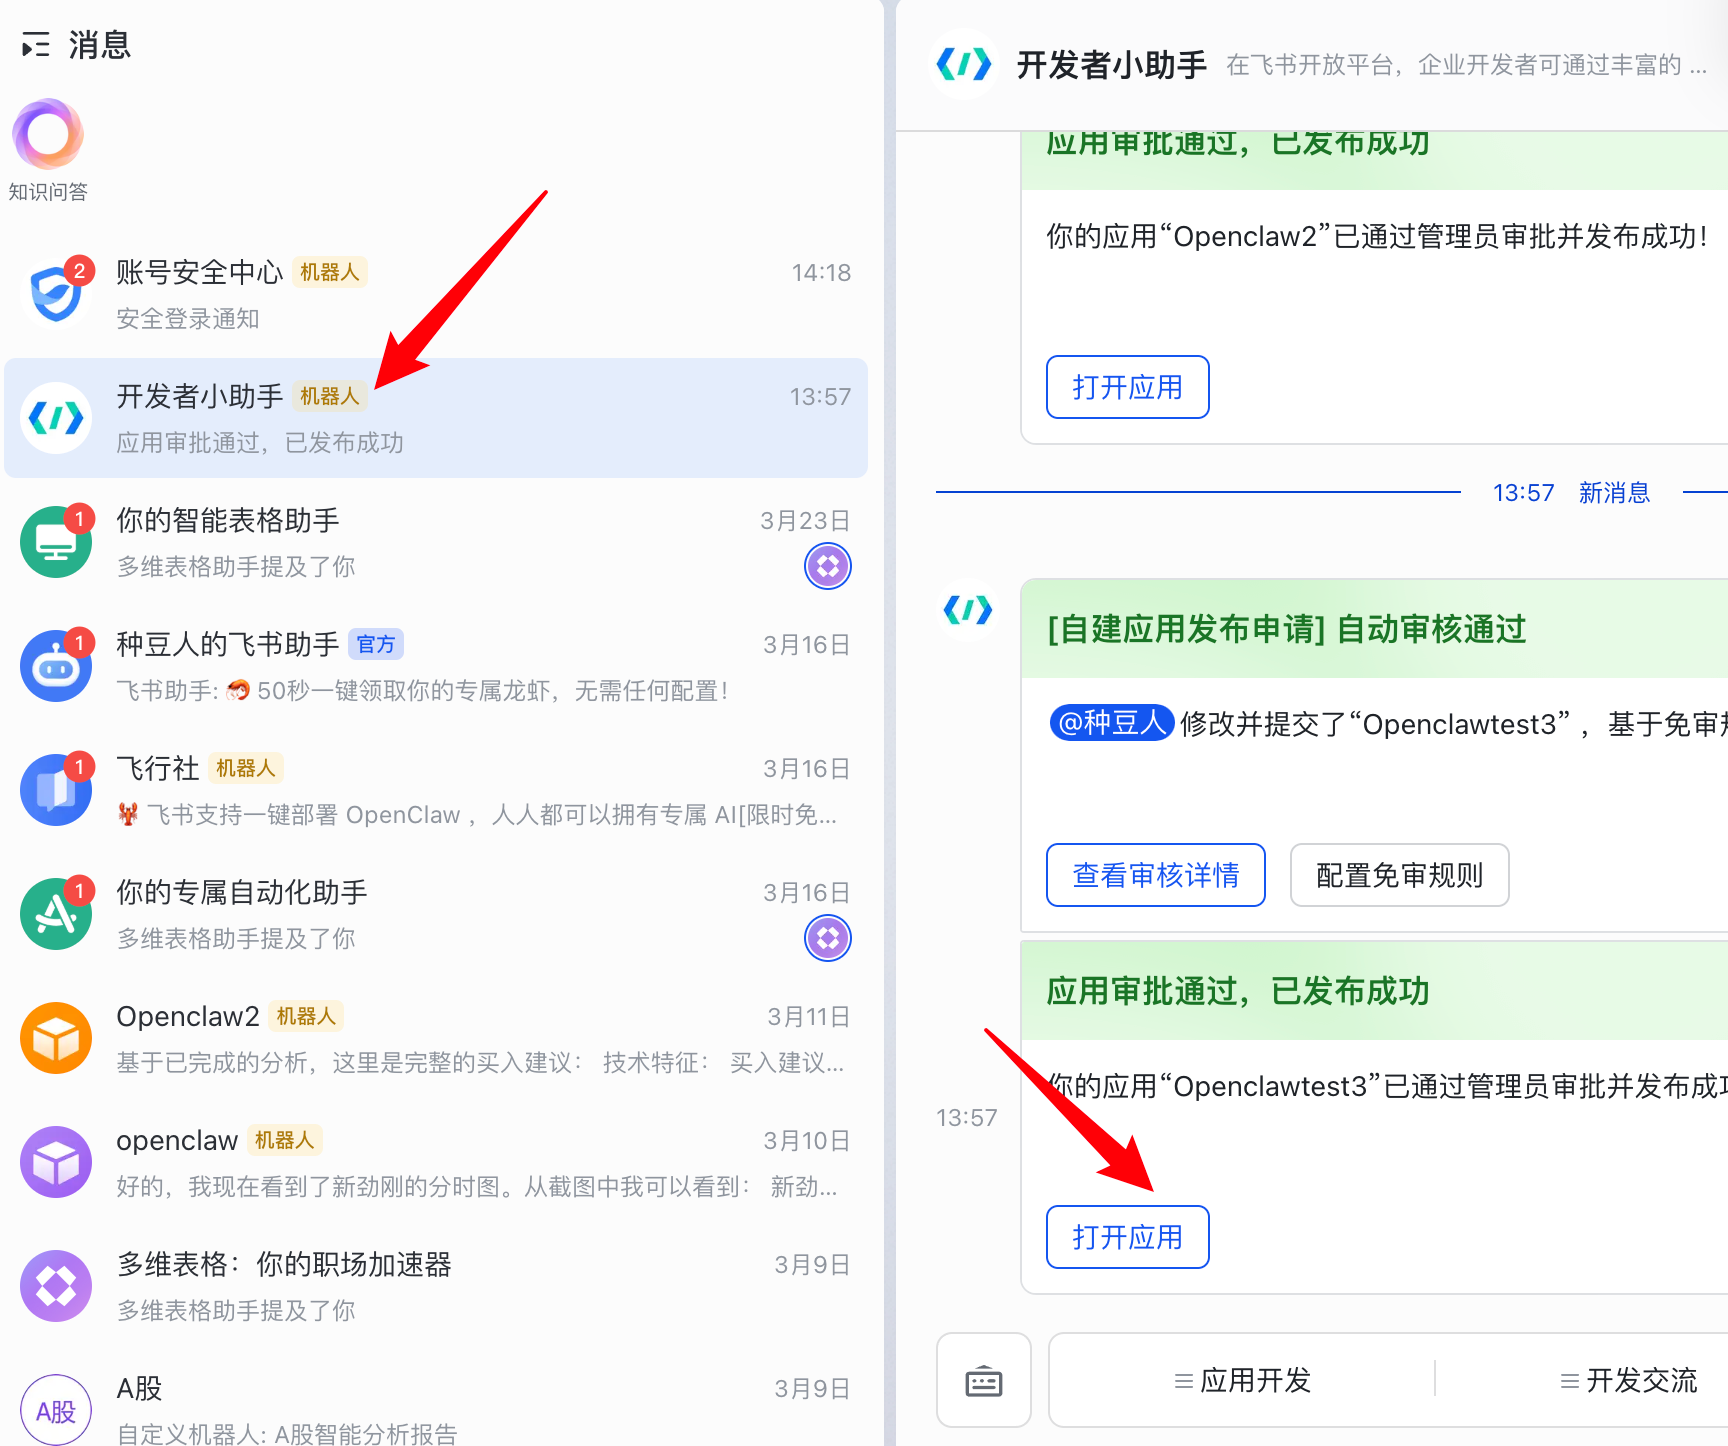1728x1446 pixels.
Task: Click 配置免审规则 button
Action: point(1398,875)
